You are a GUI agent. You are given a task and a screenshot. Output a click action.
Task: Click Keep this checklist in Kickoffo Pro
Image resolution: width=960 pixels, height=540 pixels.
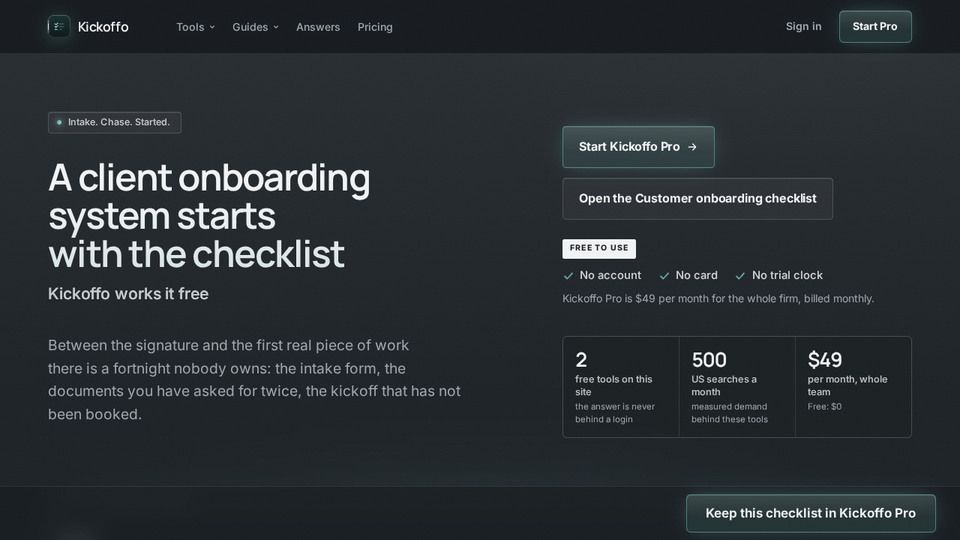coord(811,513)
